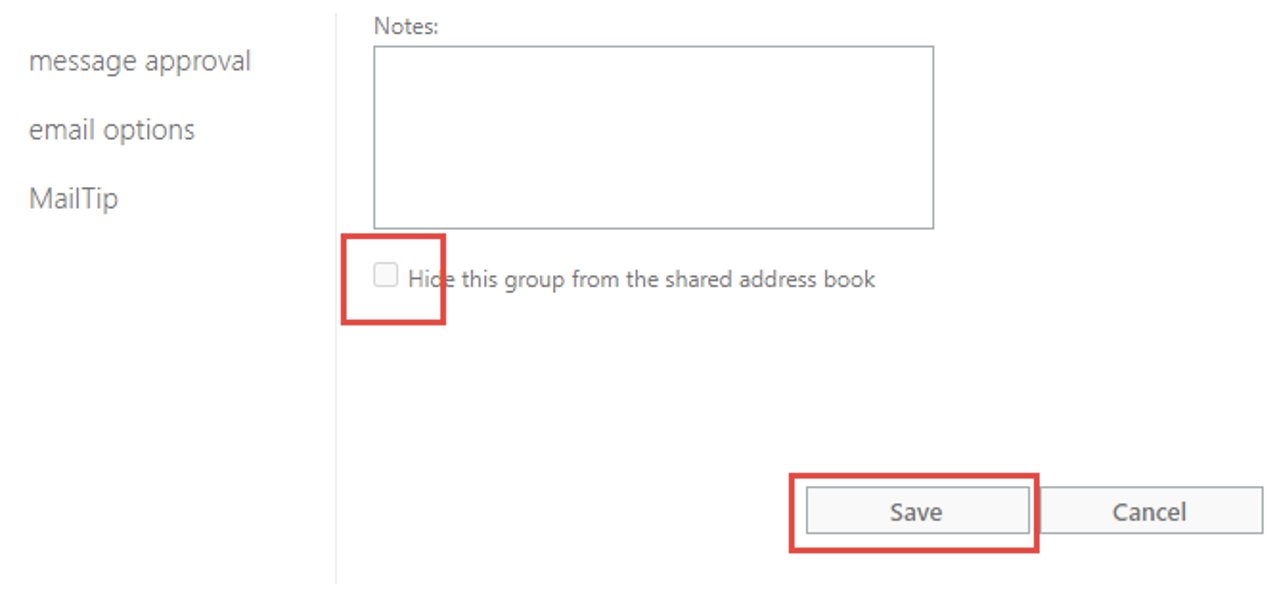Toggle the shared address book visibility checkbox

[386, 275]
